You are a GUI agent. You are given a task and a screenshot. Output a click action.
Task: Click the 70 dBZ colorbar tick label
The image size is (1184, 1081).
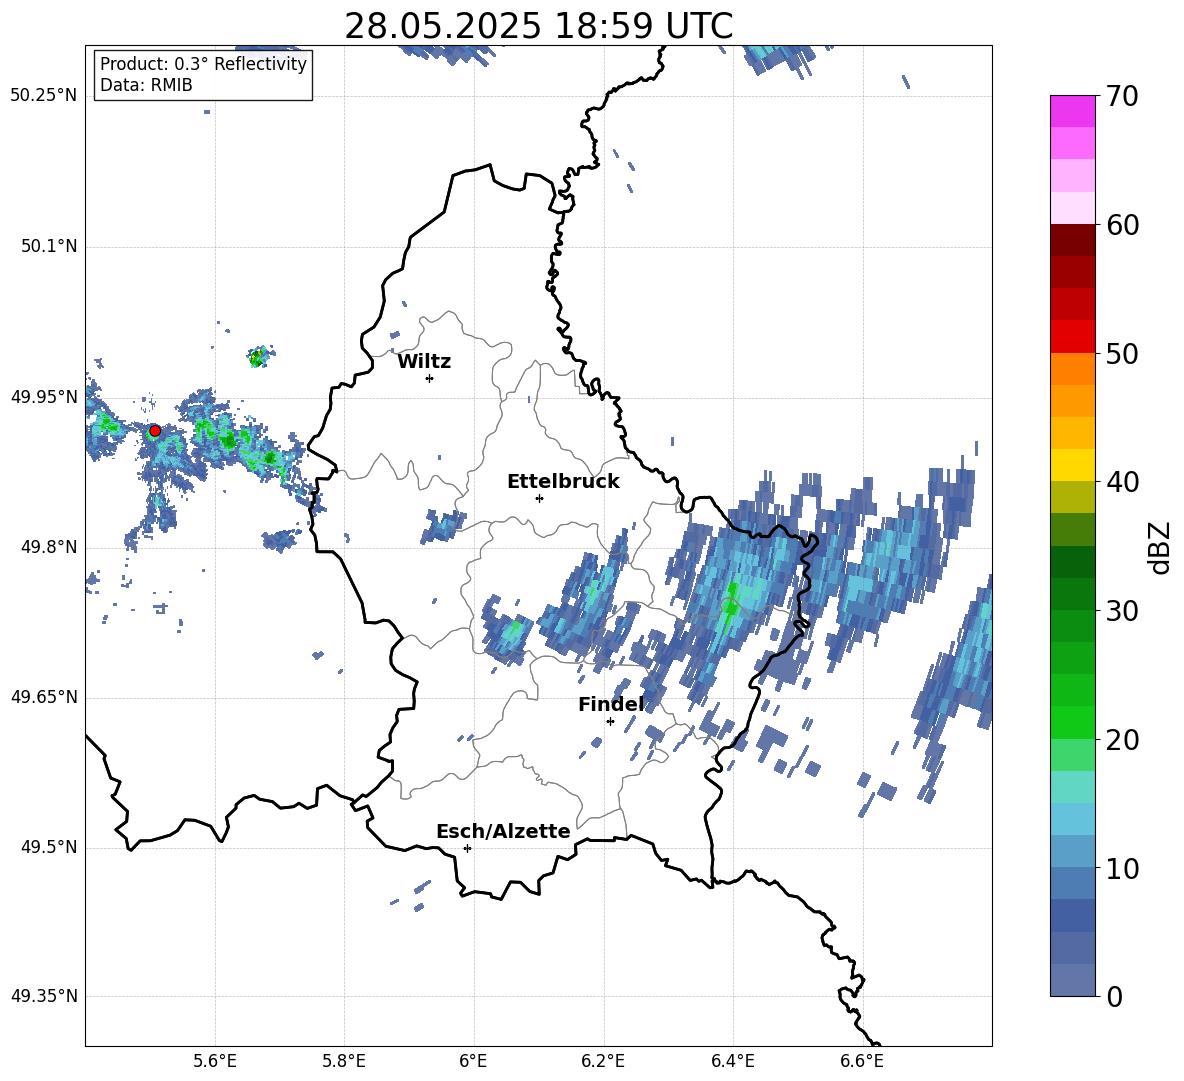coord(1123,96)
